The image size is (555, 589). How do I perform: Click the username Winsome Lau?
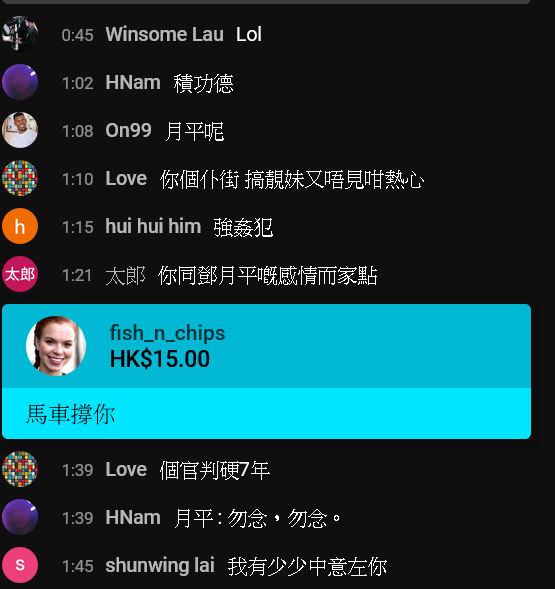tap(164, 34)
